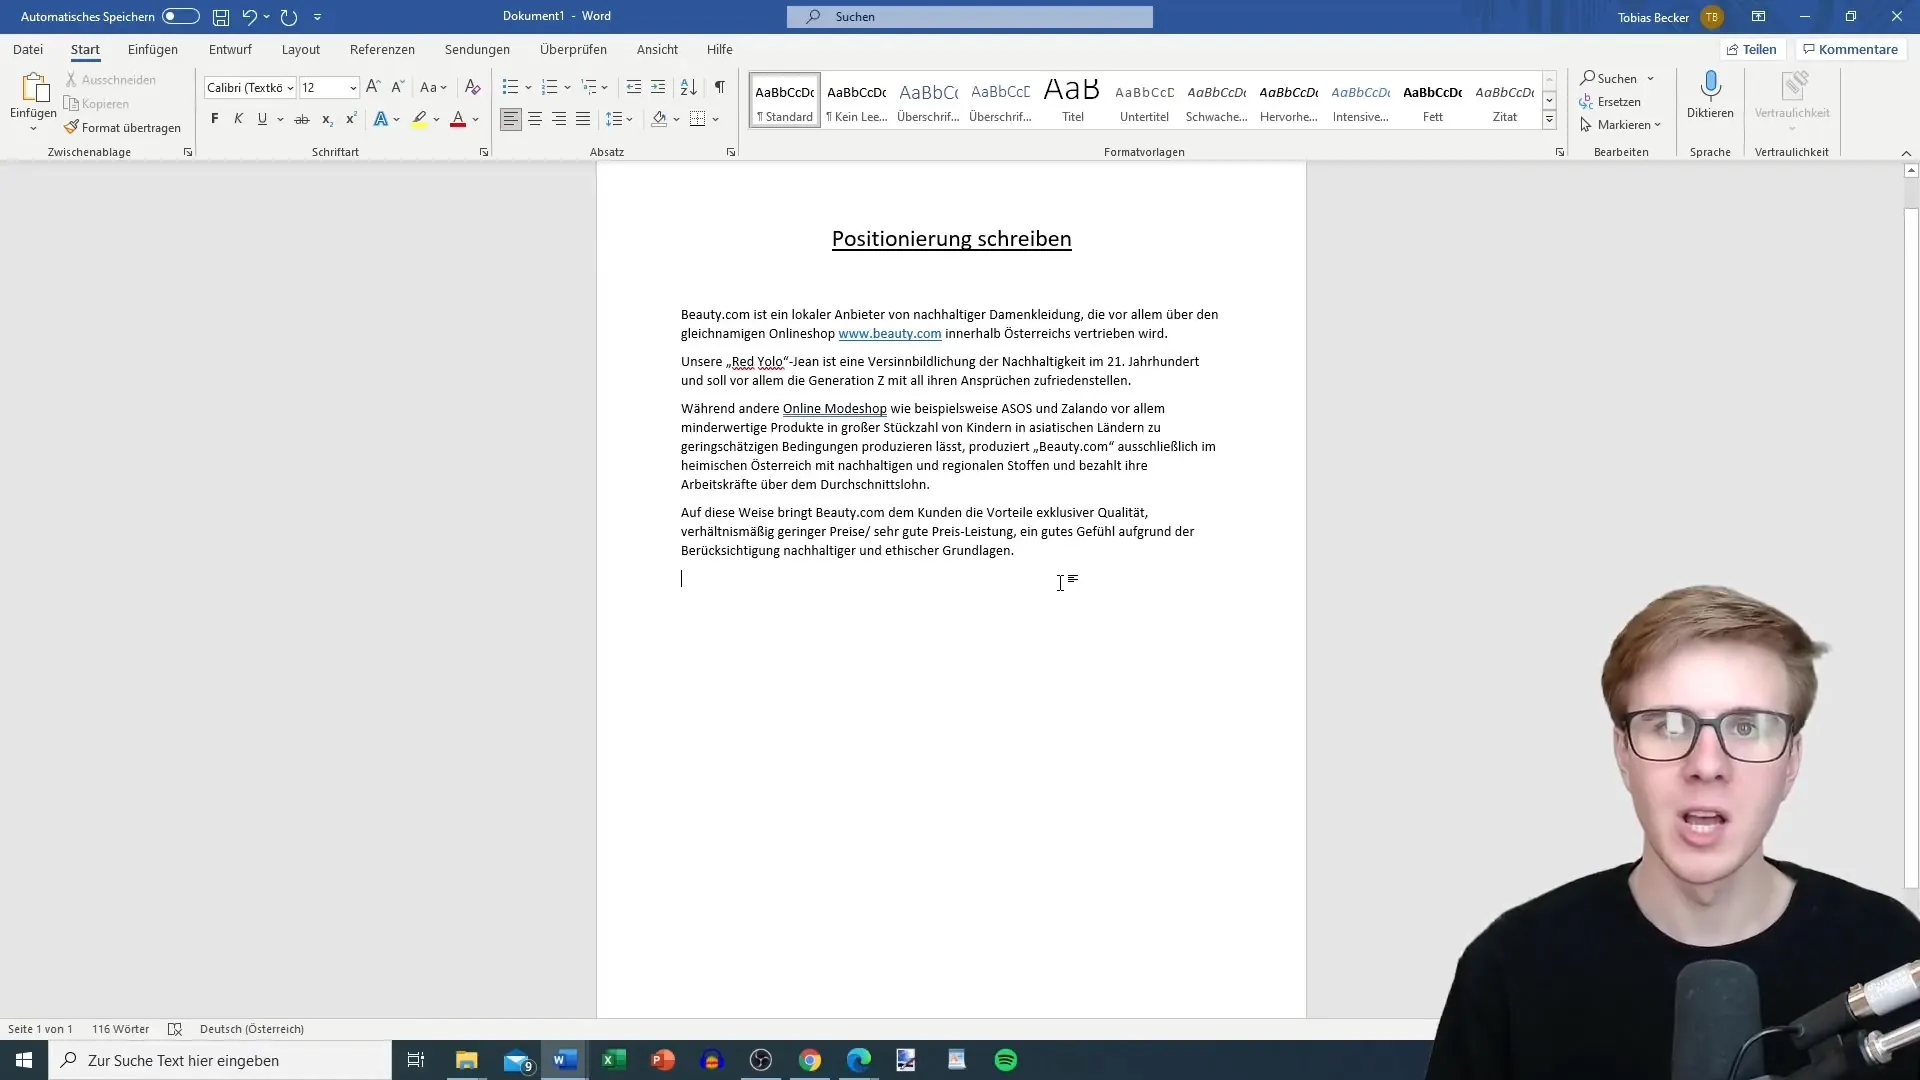Apply subscript formatting

point(327,119)
